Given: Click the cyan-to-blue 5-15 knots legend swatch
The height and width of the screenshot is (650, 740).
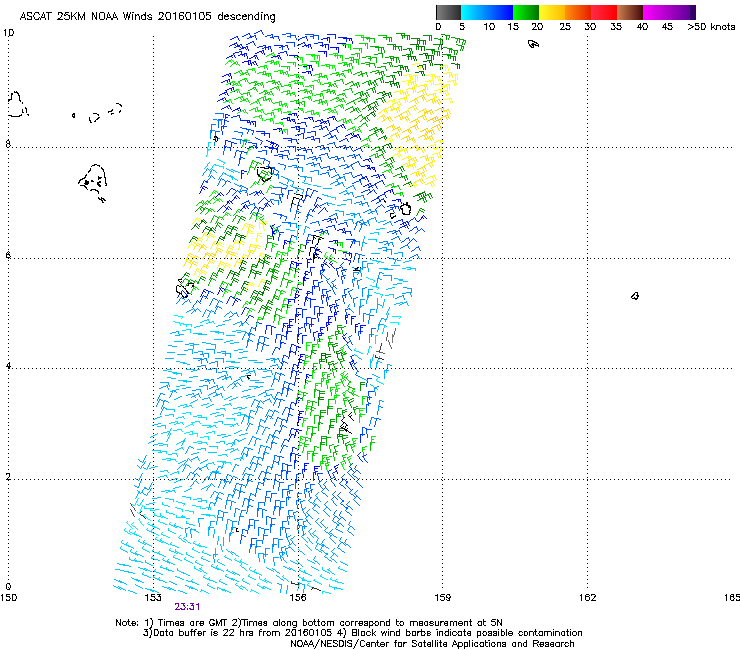Looking at the screenshot, I should [487, 12].
